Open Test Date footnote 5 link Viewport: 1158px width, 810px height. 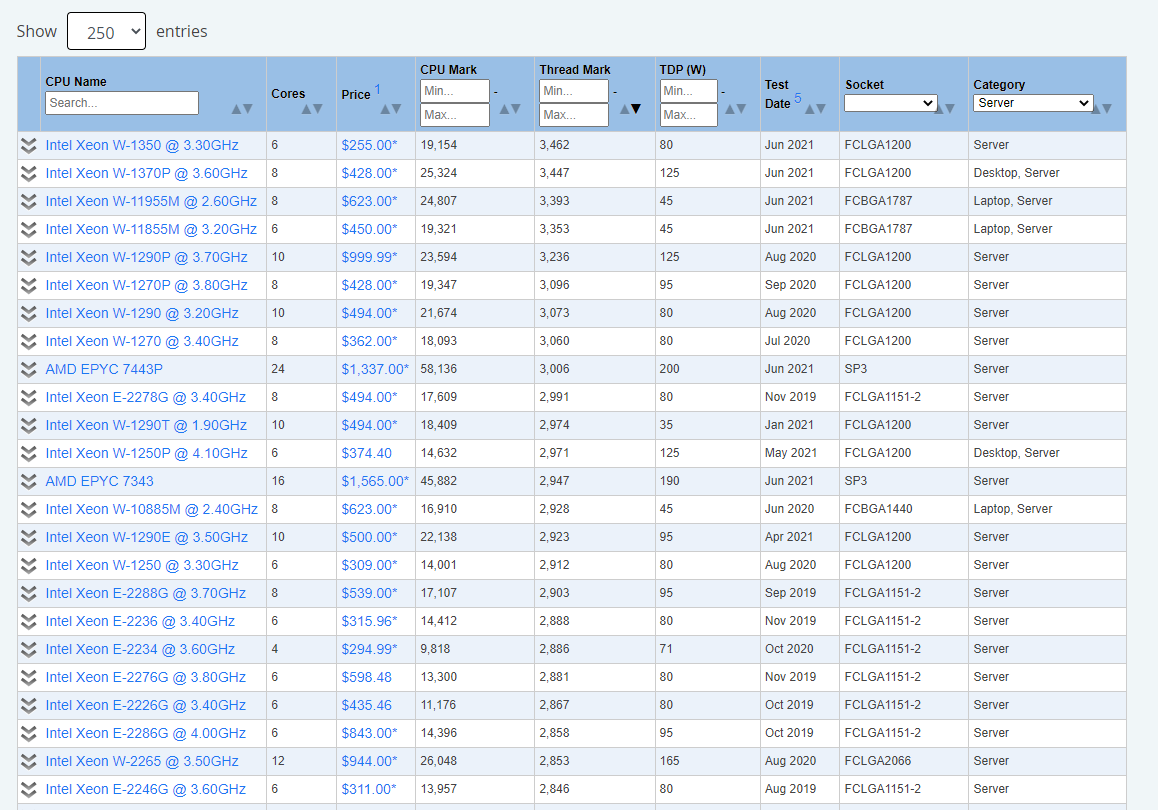[x=798, y=98]
